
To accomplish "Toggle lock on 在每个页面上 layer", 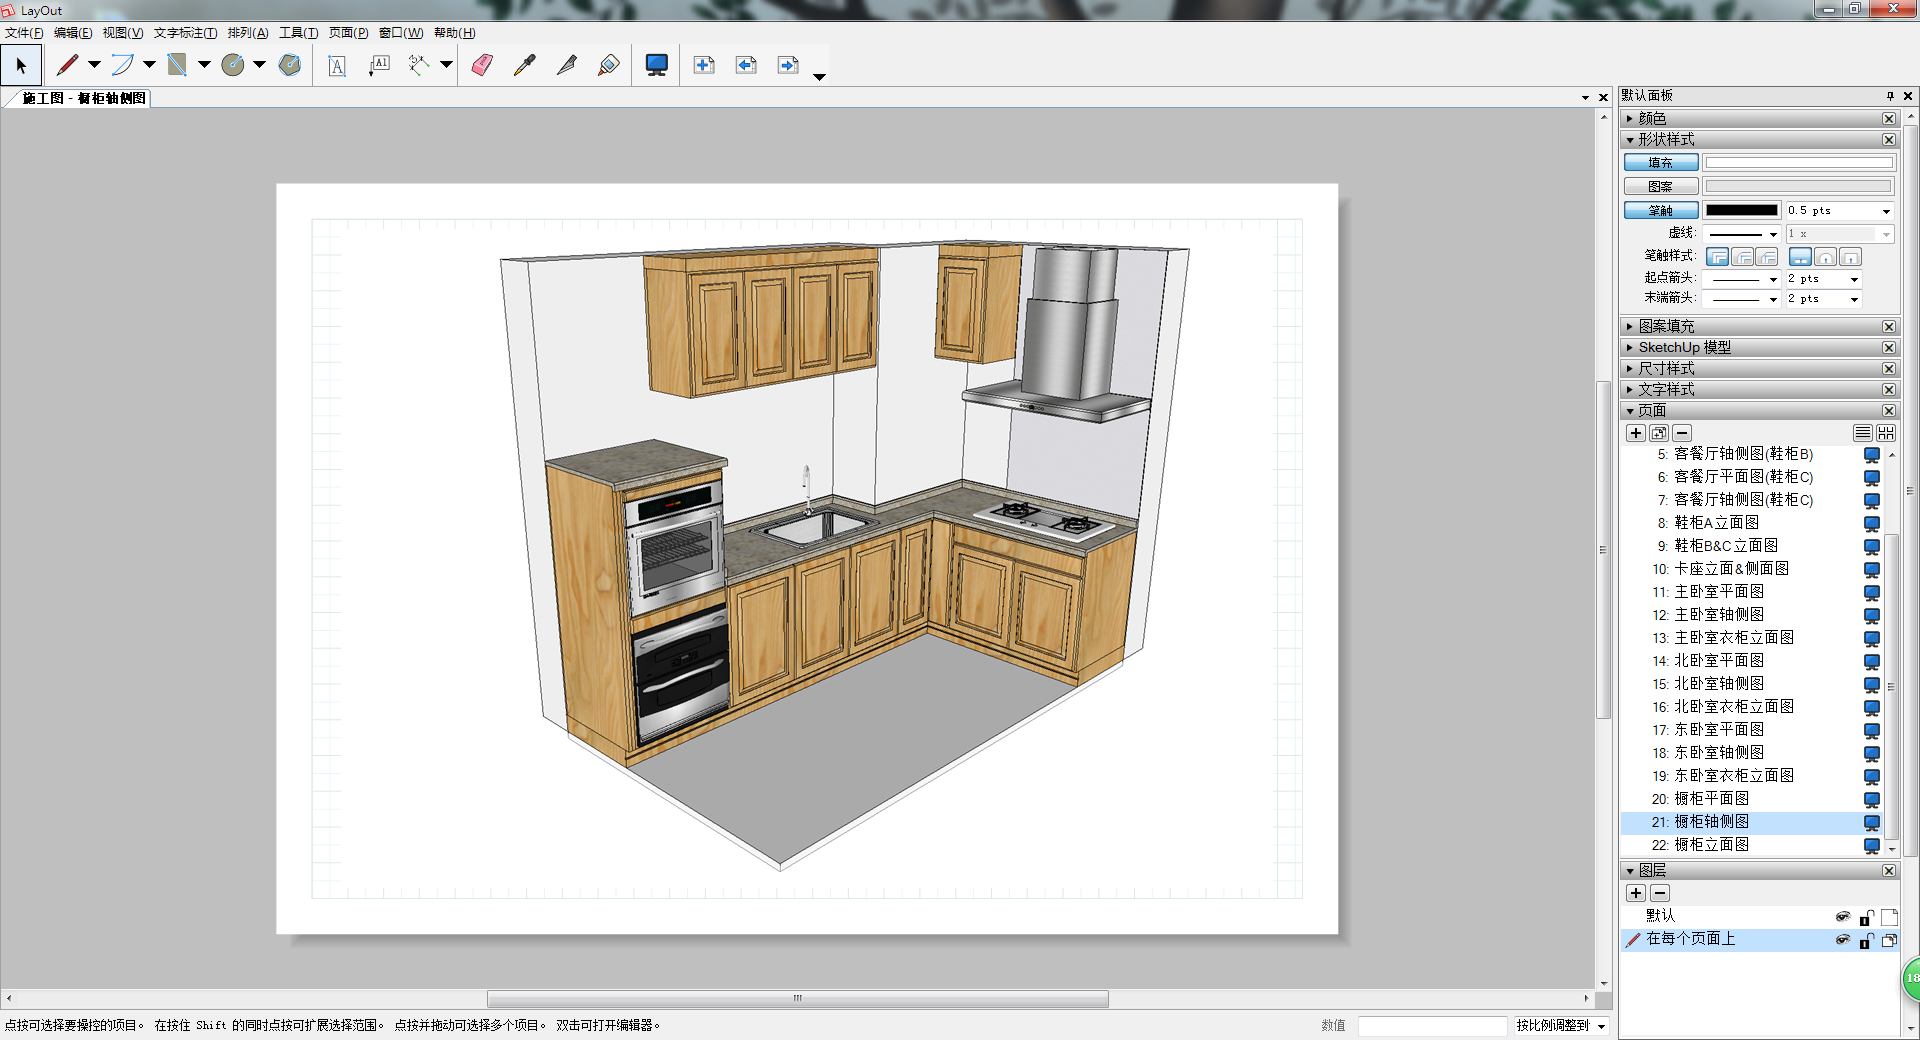I will (x=1866, y=940).
